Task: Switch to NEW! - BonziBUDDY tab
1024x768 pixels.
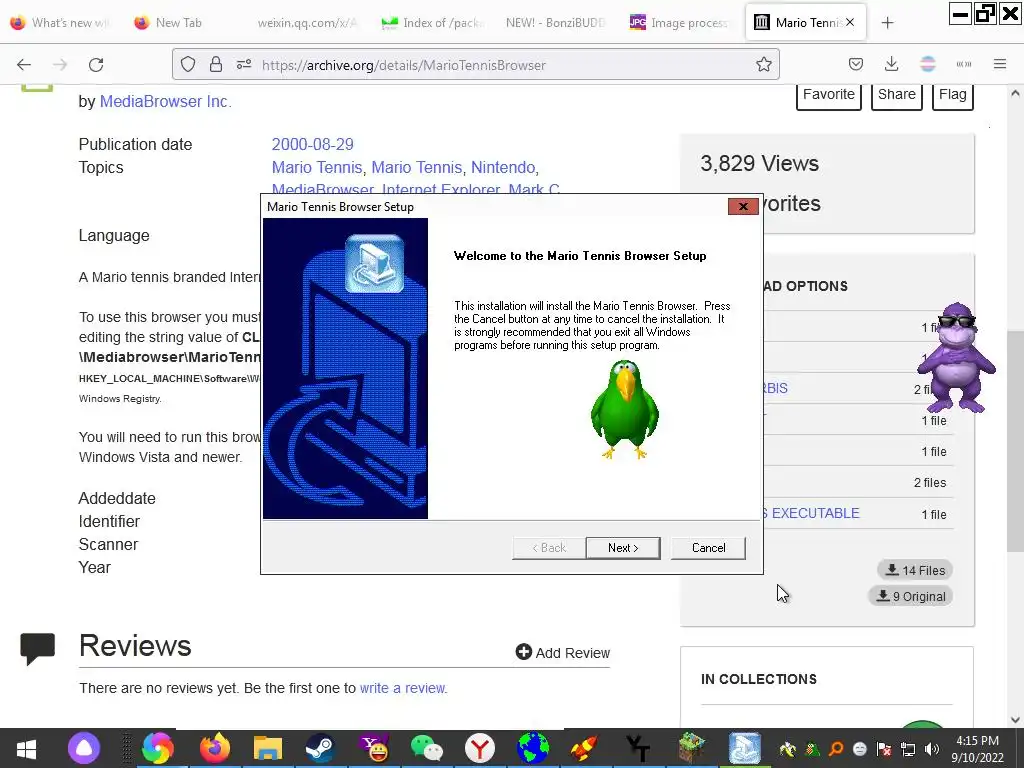Action: coord(555,23)
